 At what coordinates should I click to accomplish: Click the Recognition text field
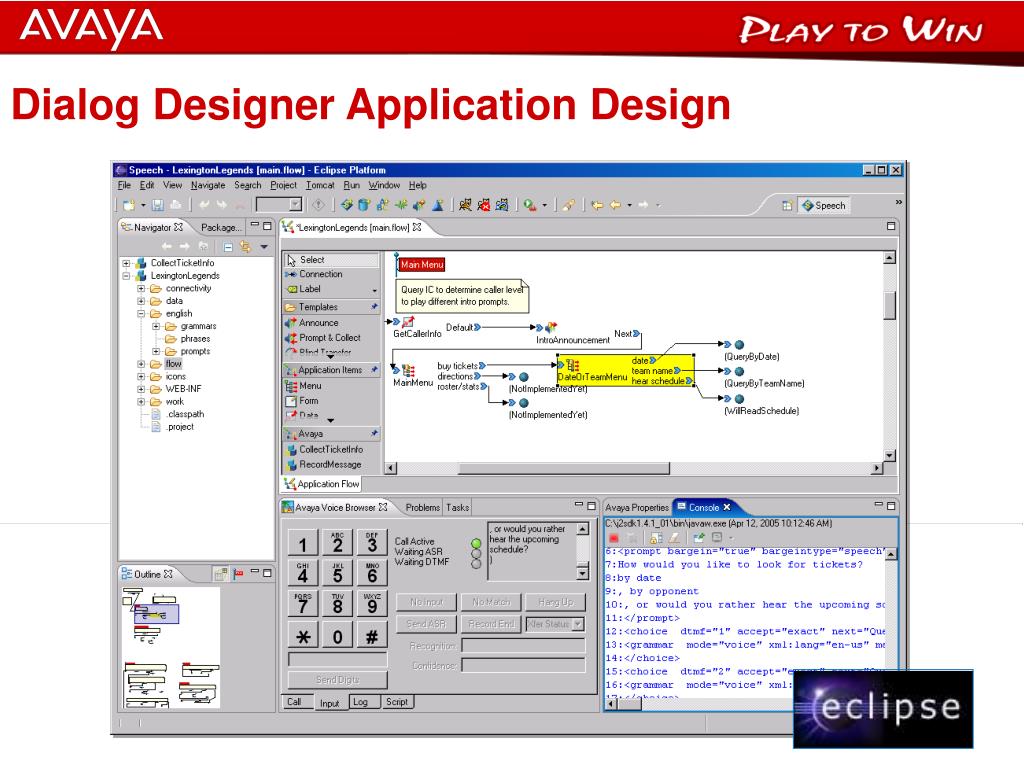coord(524,645)
